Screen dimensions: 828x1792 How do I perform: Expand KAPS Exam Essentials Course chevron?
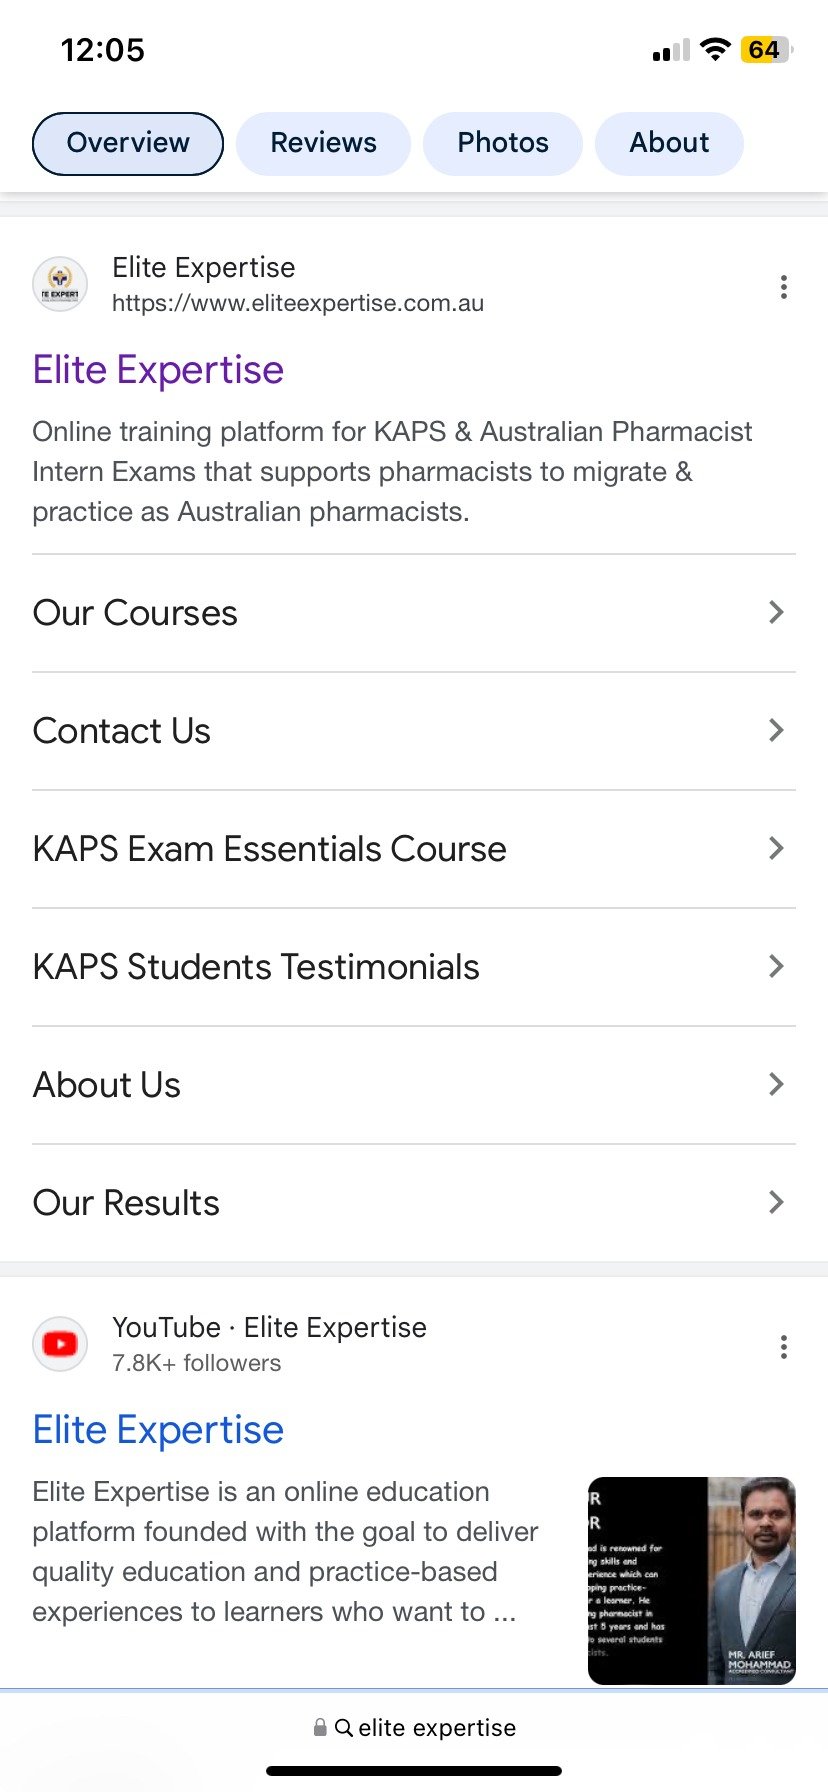pyautogui.click(x=776, y=848)
